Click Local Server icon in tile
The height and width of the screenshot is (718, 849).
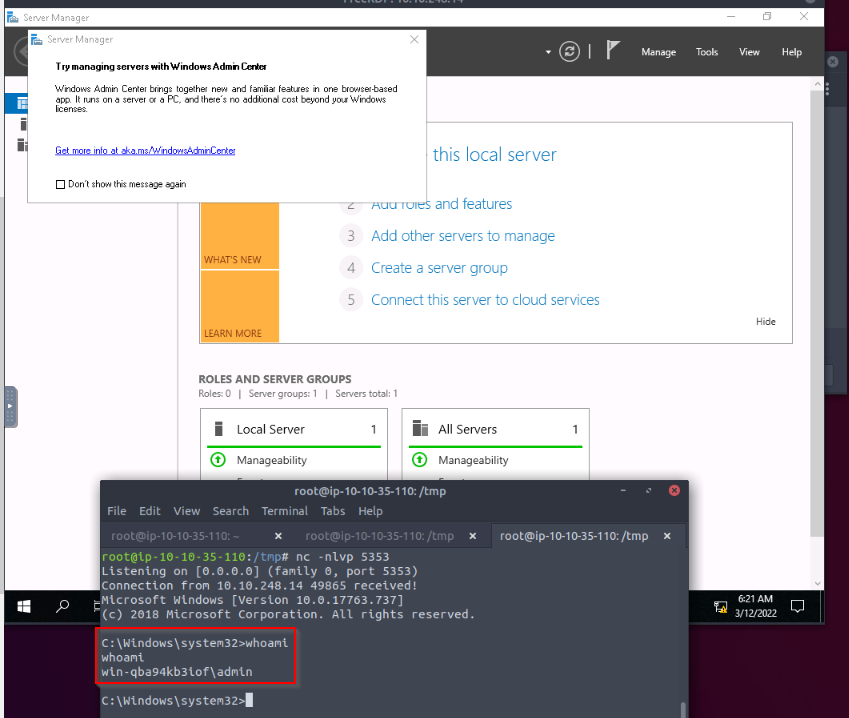coord(219,429)
